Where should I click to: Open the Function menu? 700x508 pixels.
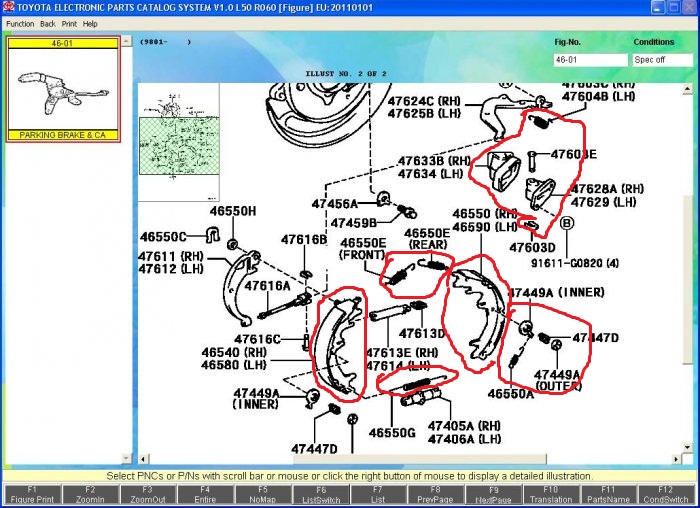click(20, 23)
